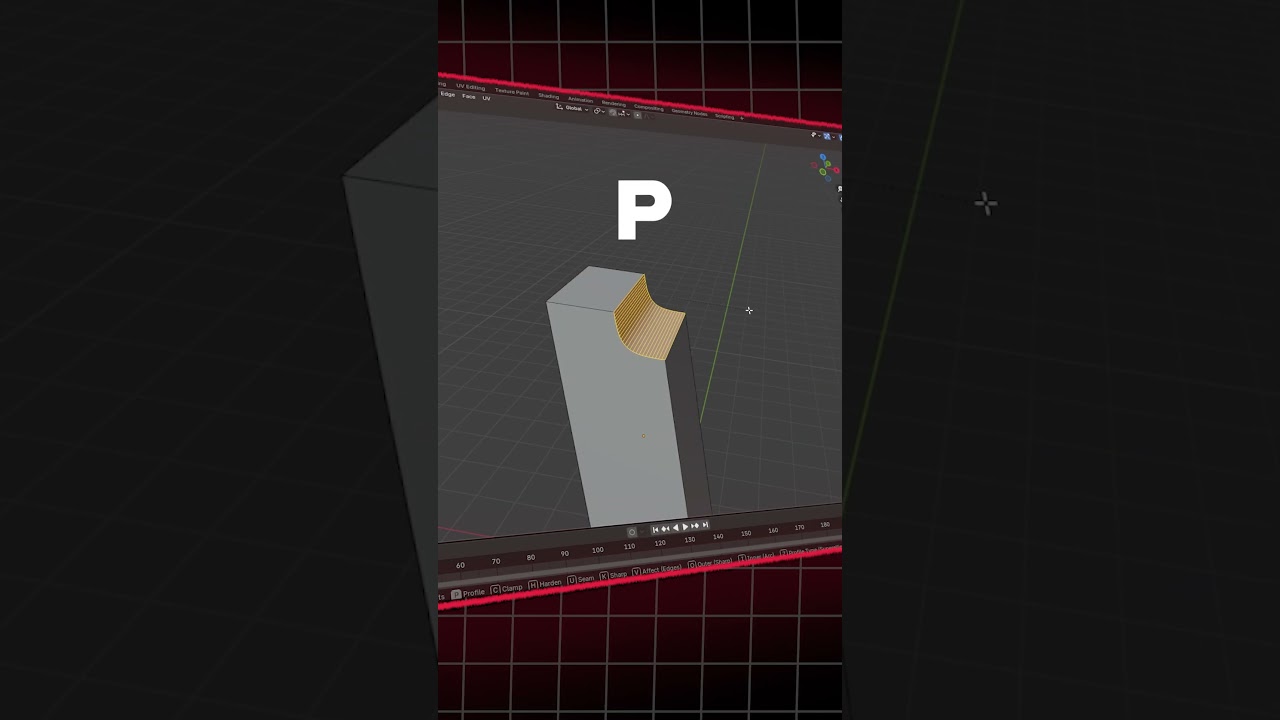The image size is (1280, 720).
Task: Click the O Outer (Sharp) status hint
Action: click(x=710, y=564)
